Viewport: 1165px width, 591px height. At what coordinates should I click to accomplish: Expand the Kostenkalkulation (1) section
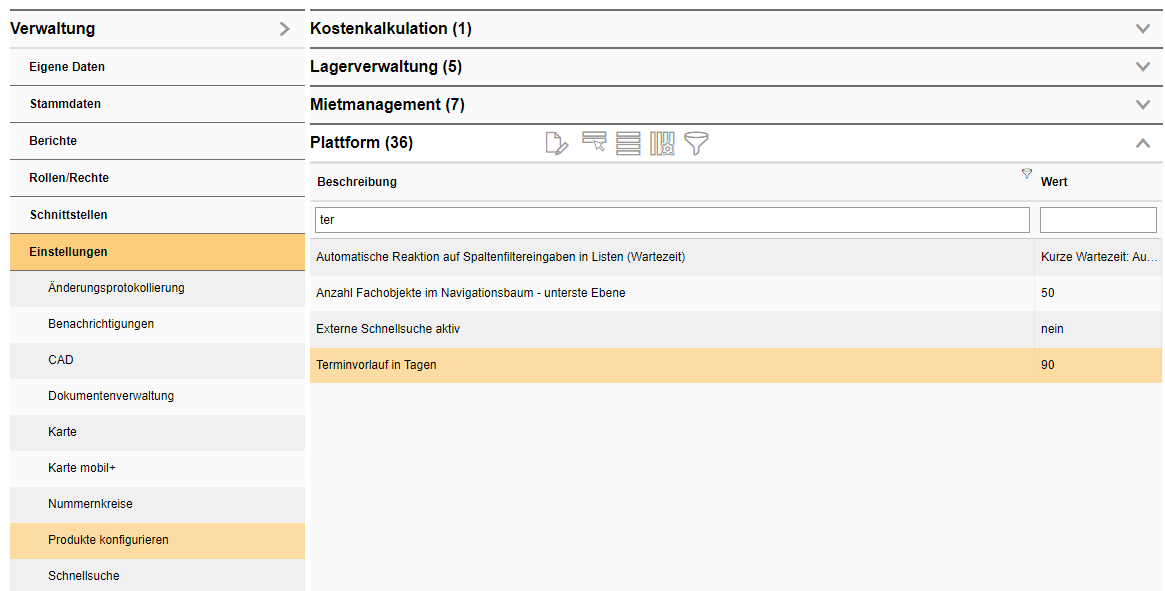(x=1141, y=28)
